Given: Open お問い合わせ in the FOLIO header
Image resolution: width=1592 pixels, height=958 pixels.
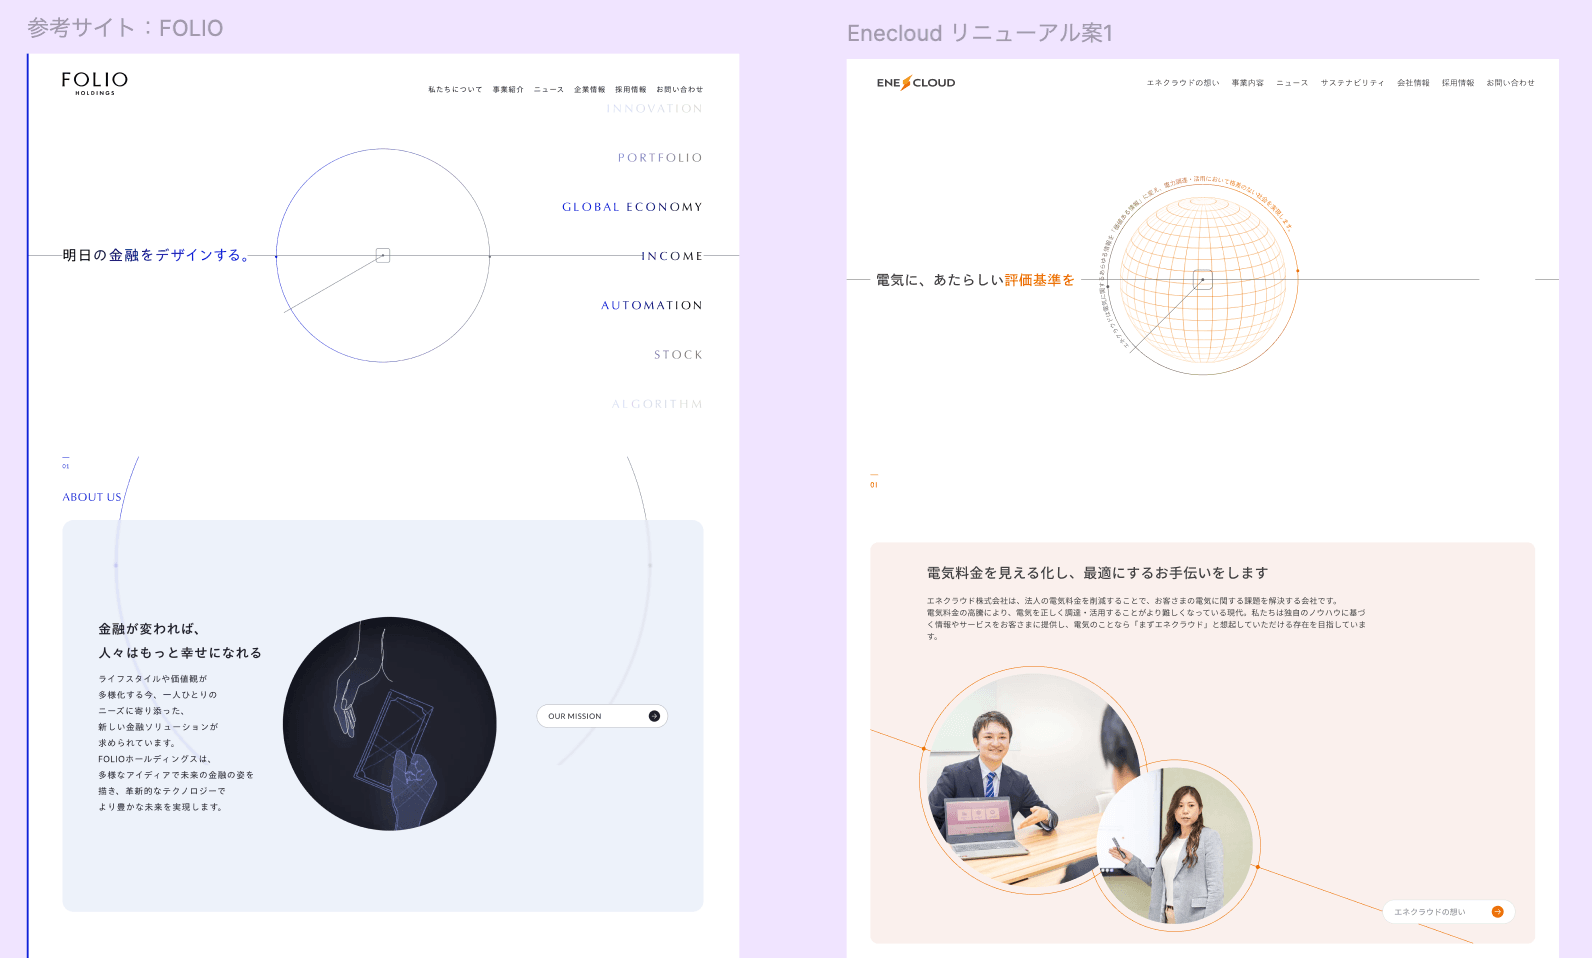Looking at the screenshot, I should [680, 90].
